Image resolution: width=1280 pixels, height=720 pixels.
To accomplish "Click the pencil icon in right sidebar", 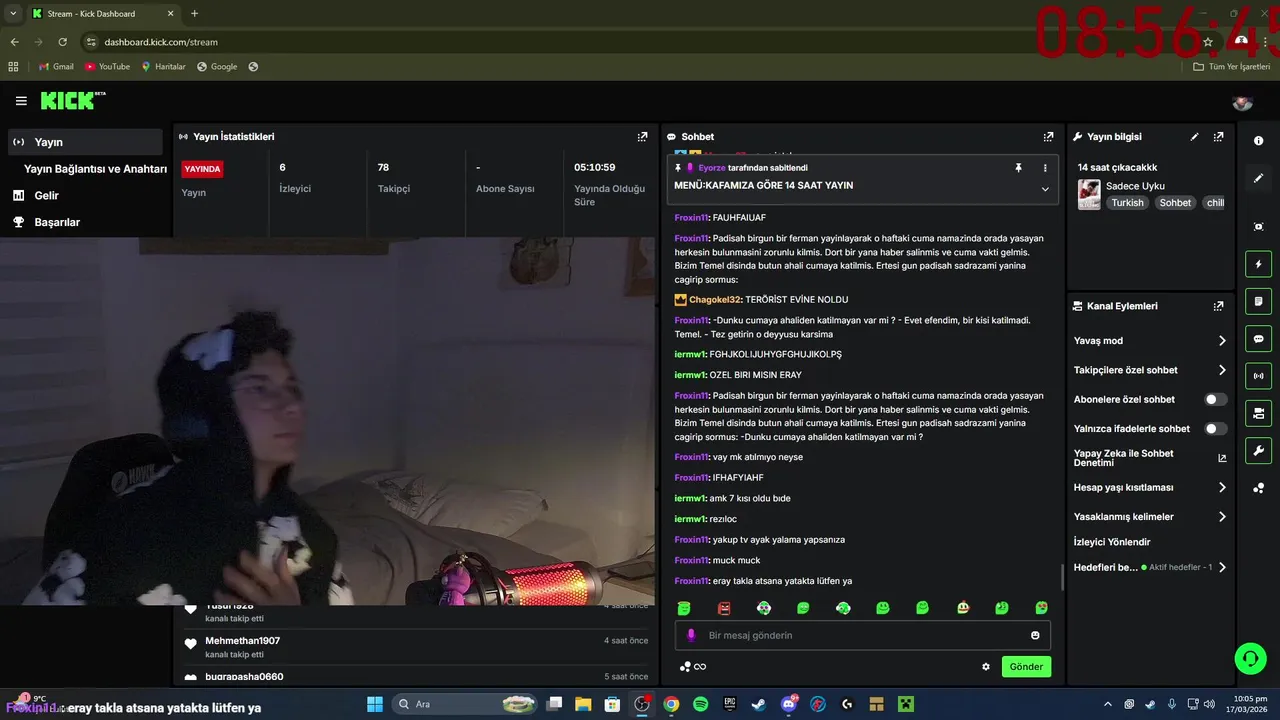I will pyautogui.click(x=1258, y=178).
